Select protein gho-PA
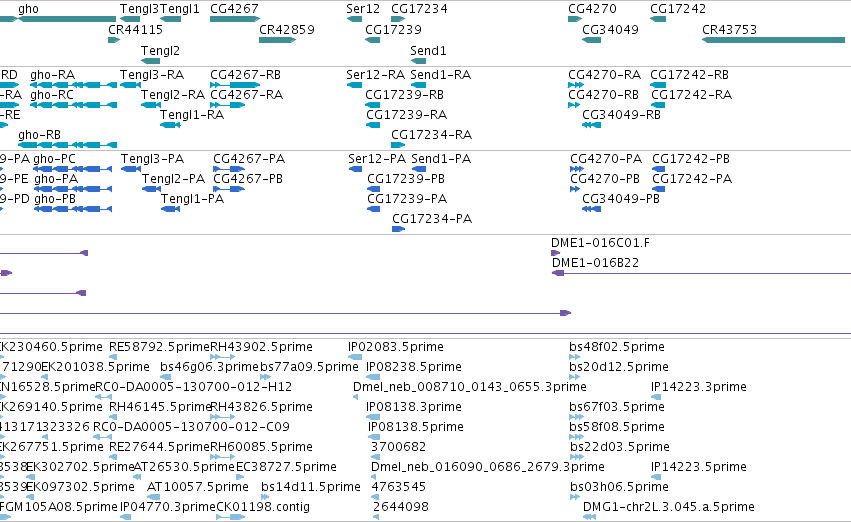The width and height of the screenshot is (851, 522). [56, 179]
